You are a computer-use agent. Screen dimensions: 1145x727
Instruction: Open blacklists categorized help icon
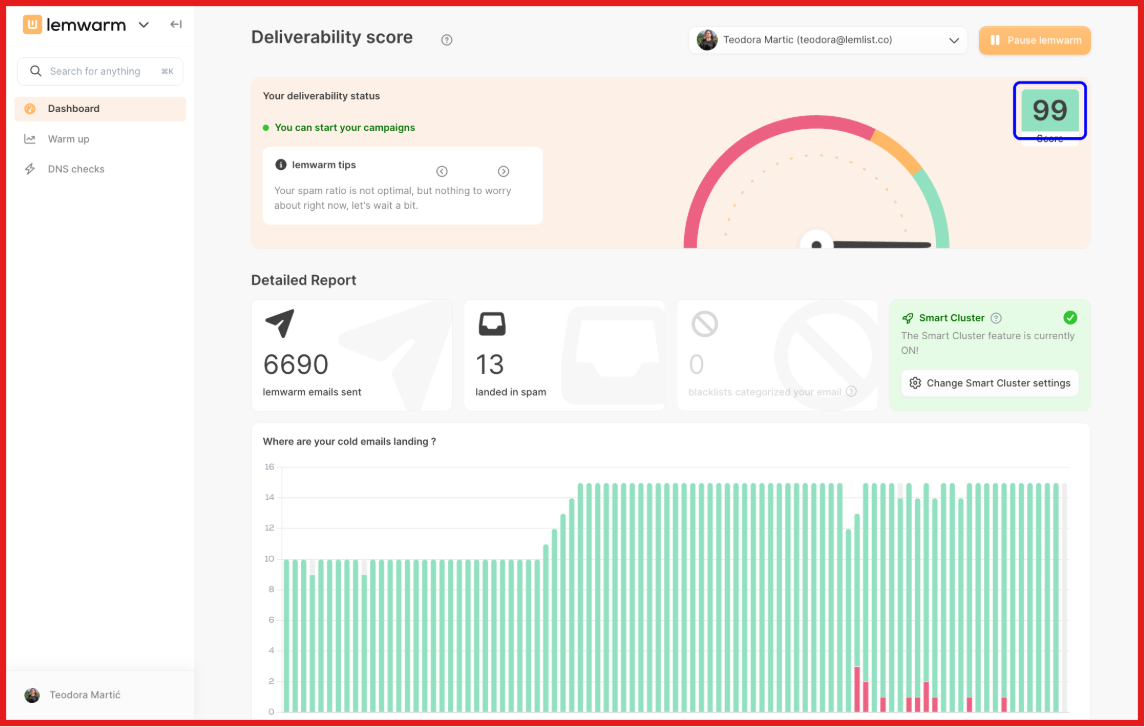pyautogui.click(x=851, y=392)
